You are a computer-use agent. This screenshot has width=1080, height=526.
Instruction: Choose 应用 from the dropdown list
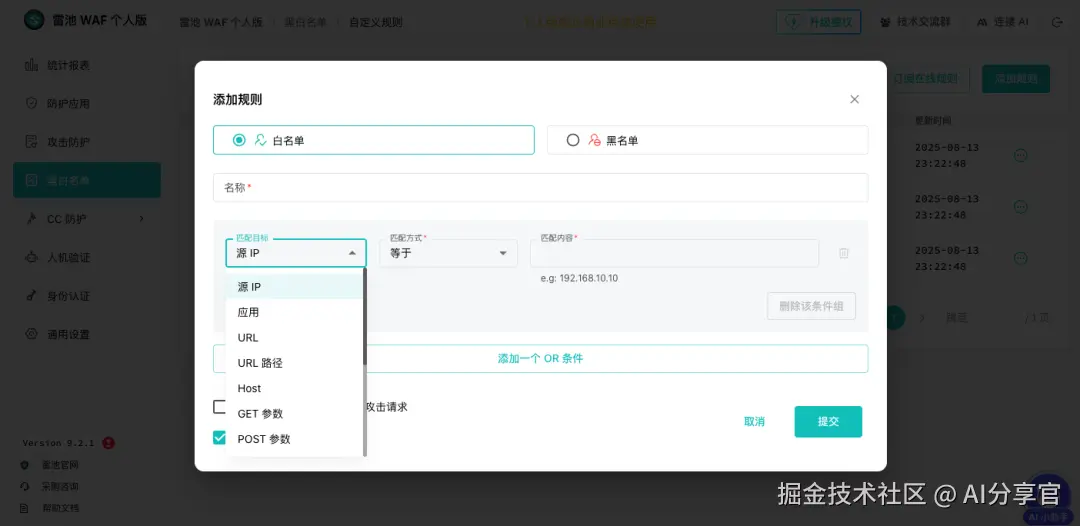[294, 312]
